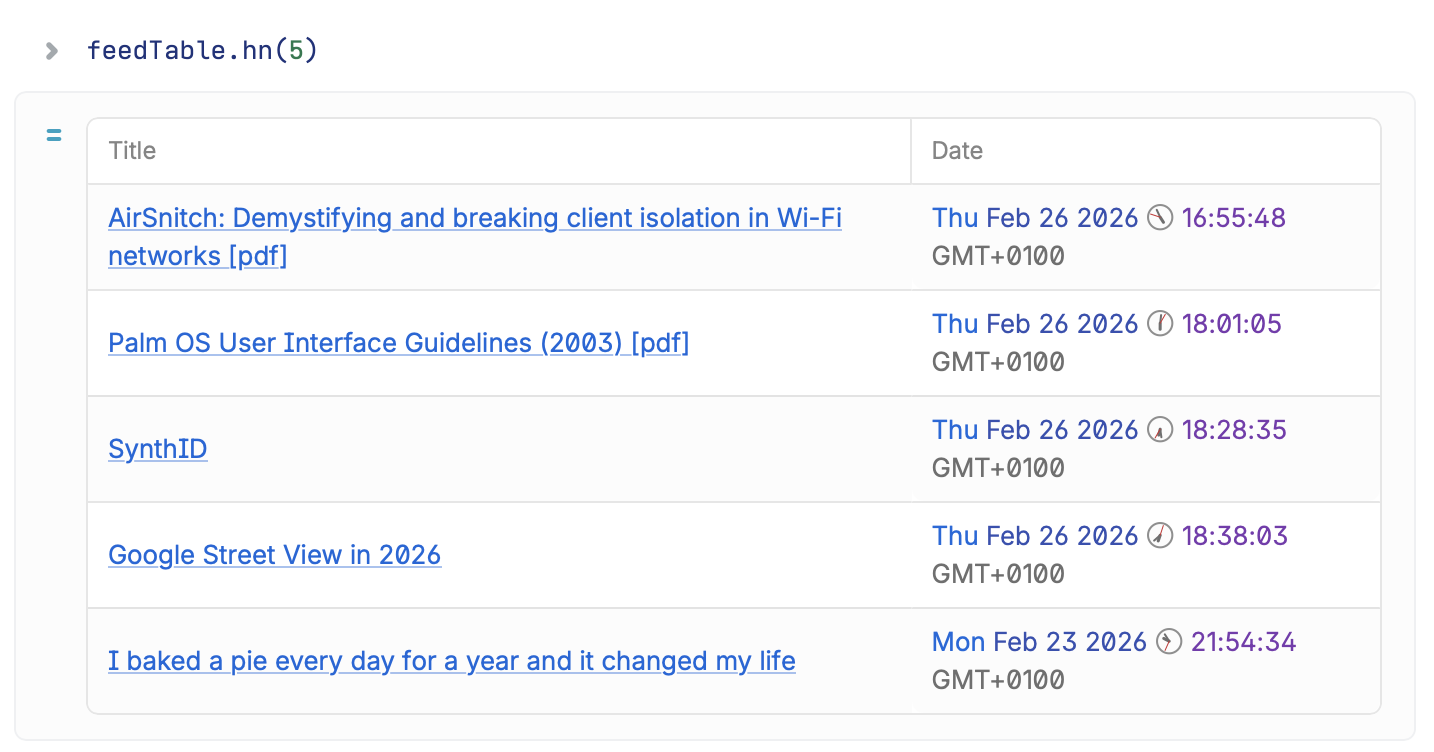Open the Palm OS User Interface Guidelines link

pyautogui.click(x=398, y=343)
